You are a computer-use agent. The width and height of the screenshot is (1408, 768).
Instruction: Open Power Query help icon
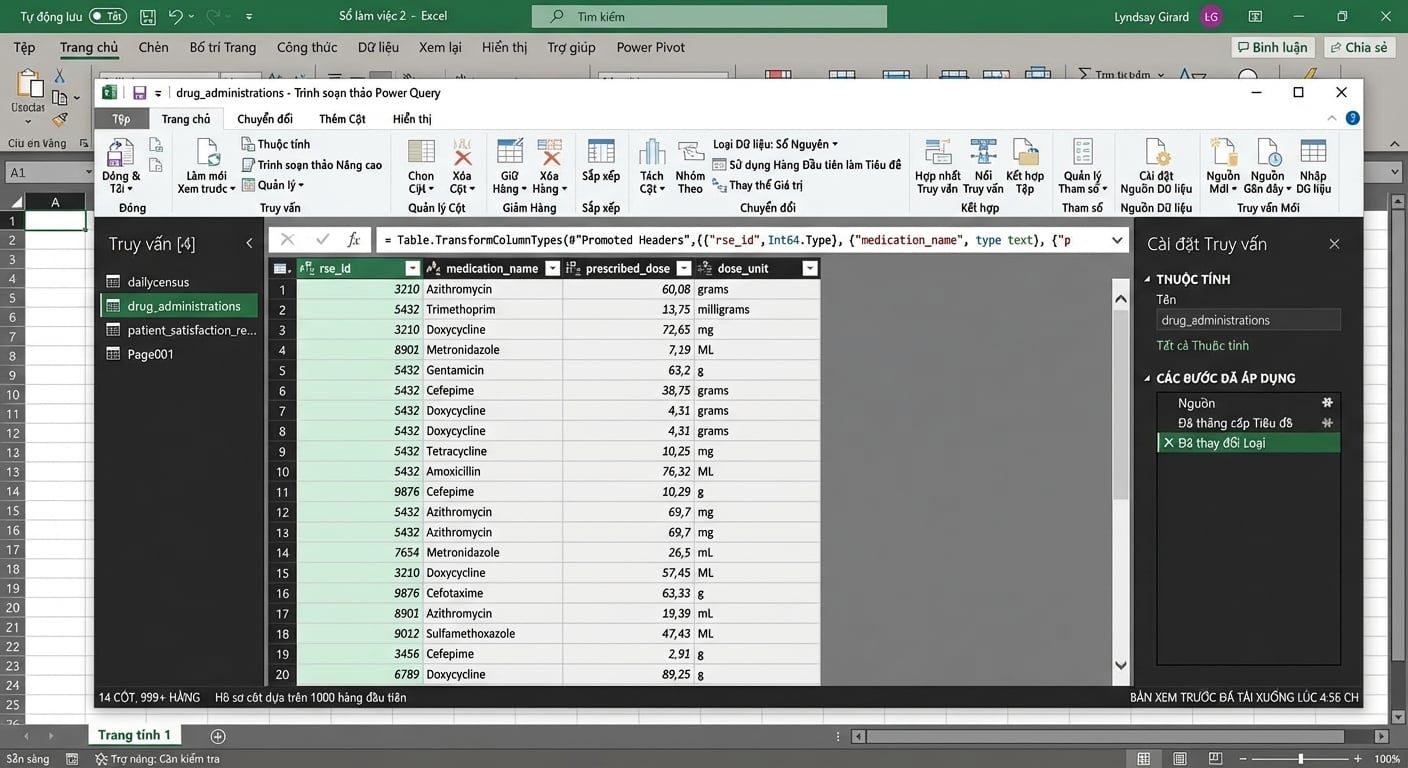click(1352, 118)
